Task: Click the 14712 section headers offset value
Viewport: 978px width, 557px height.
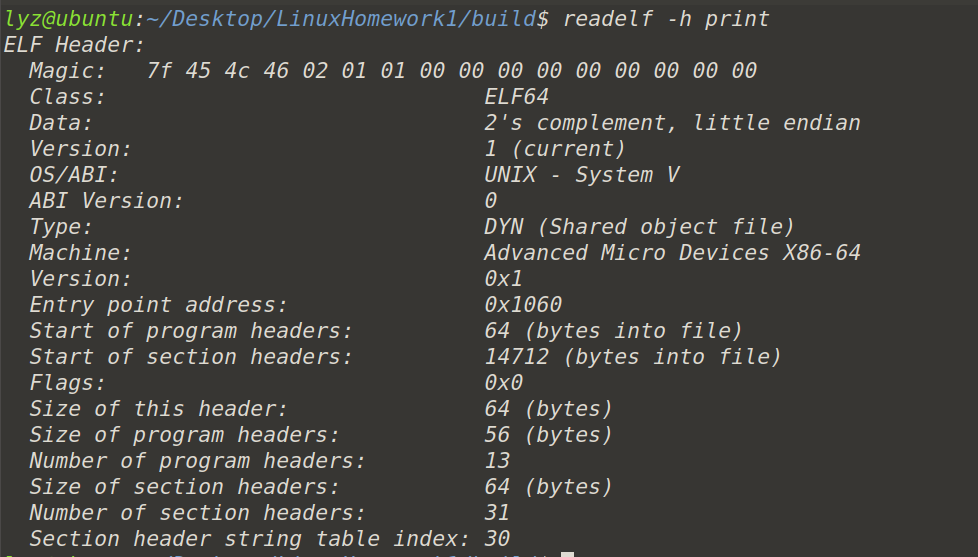Action: pos(516,357)
